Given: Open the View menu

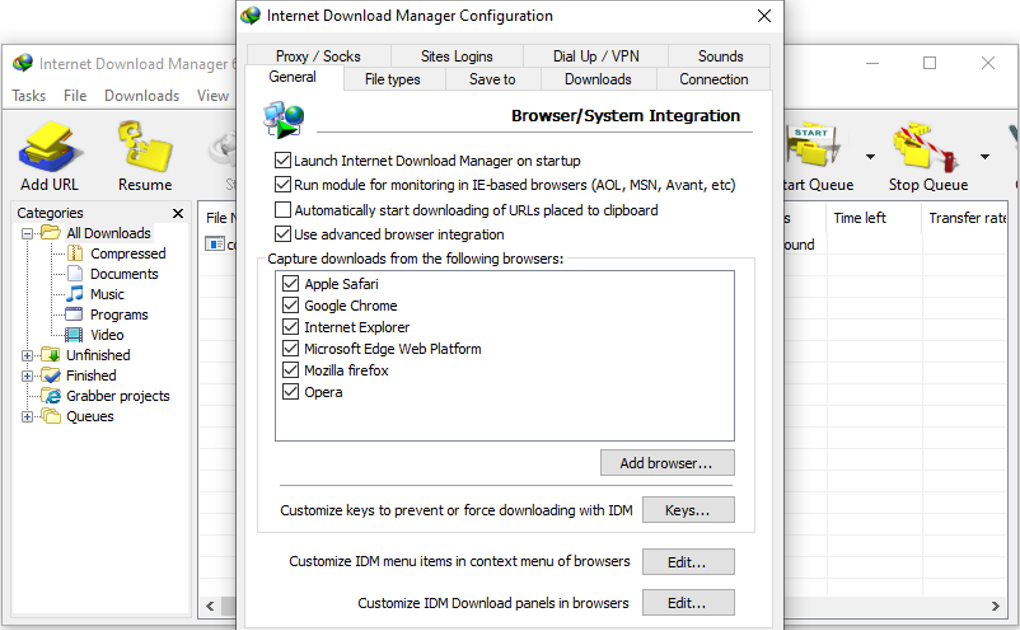Looking at the screenshot, I should tap(213, 96).
